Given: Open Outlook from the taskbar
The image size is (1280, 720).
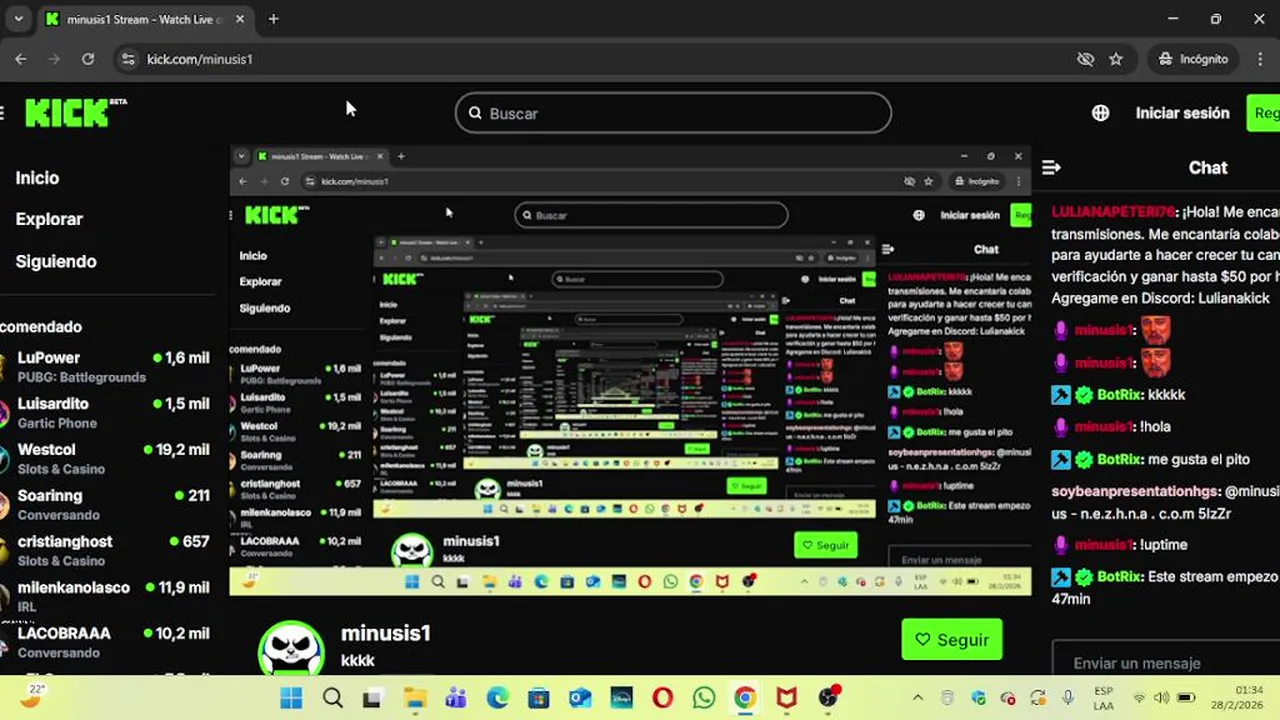Looking at the screenshot, I should 580,697.
